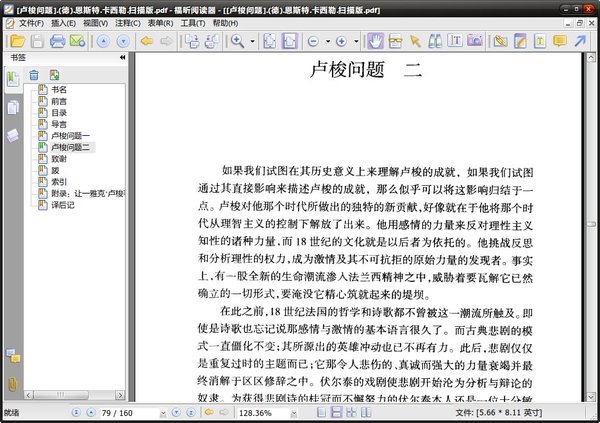Open the Layers panel icon in sidebar
This screenshot has height=423, width=600.
tap(13, 135)
